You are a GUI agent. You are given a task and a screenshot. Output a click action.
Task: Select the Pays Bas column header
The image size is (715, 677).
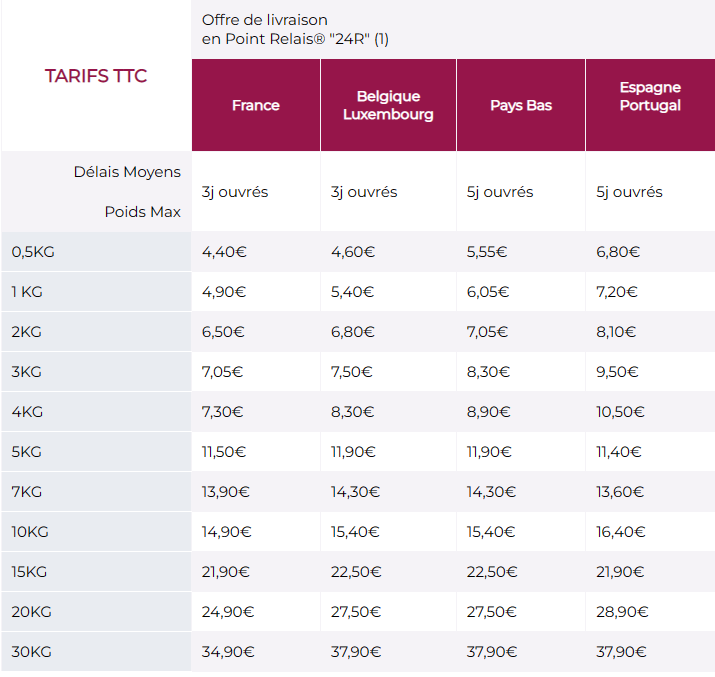pyautogui.click(x=521, y=105)
